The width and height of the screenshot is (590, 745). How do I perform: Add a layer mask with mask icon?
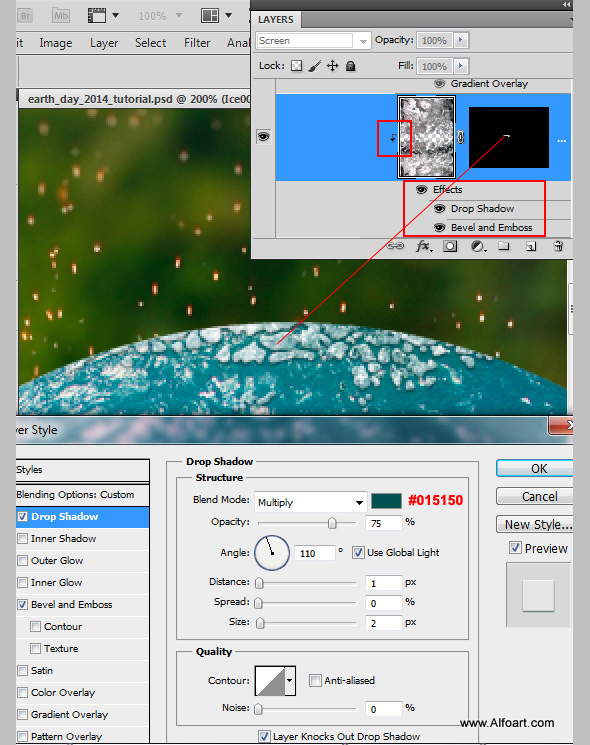[450, 246]
